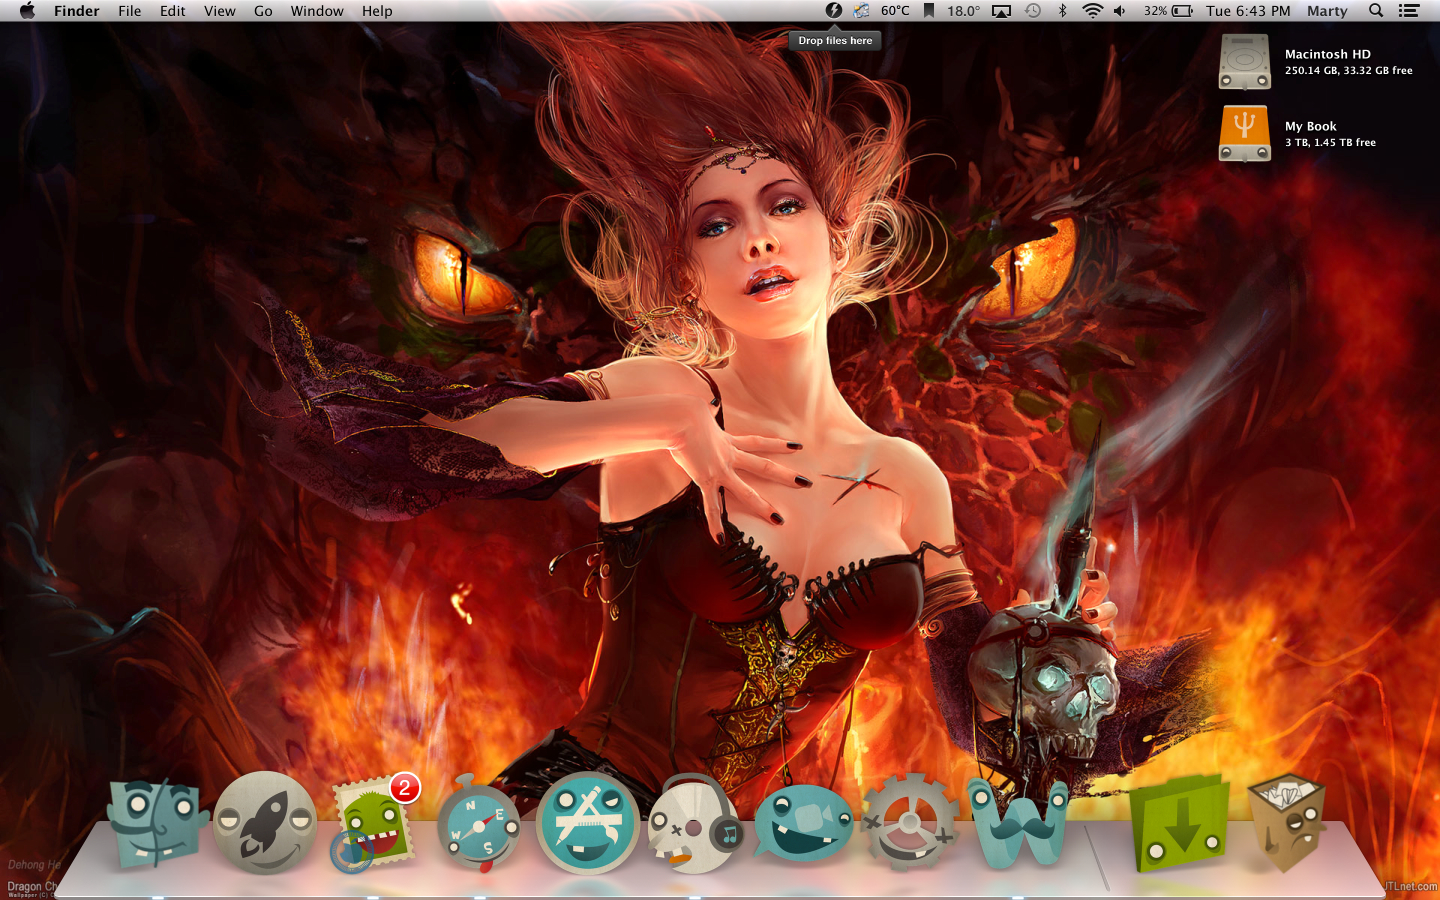1440x900 pixels.
Task: Open Finder from the dock
Action: pos(157,823)
